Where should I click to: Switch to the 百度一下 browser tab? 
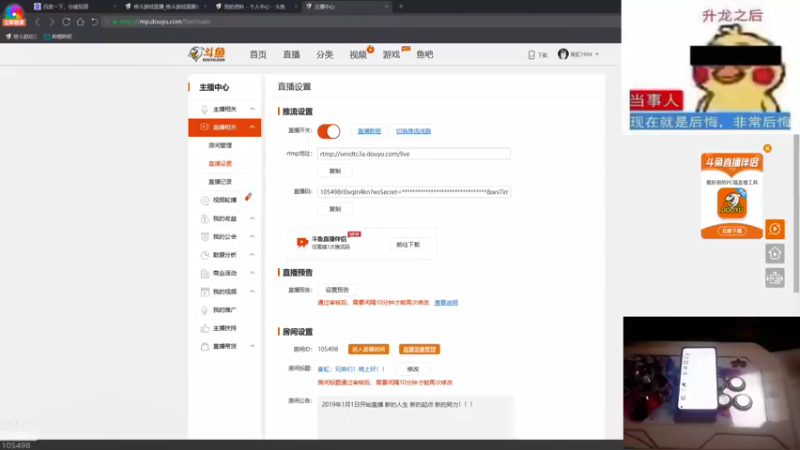(x=74, y=7)
